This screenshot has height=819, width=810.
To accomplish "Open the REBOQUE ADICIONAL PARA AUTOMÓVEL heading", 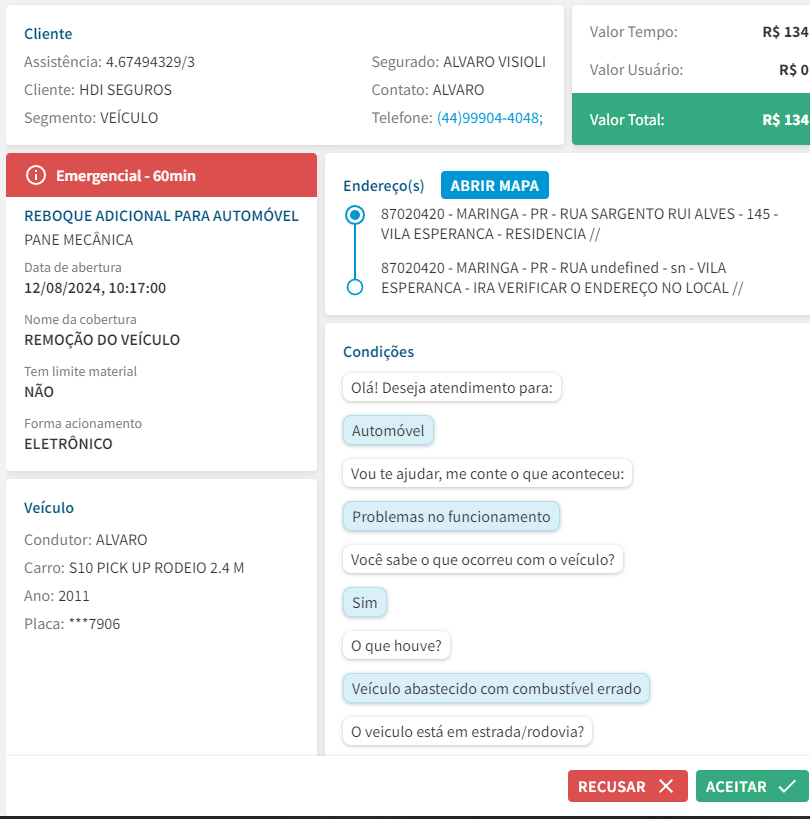I will pyautogui.click(x=161, y=216).
